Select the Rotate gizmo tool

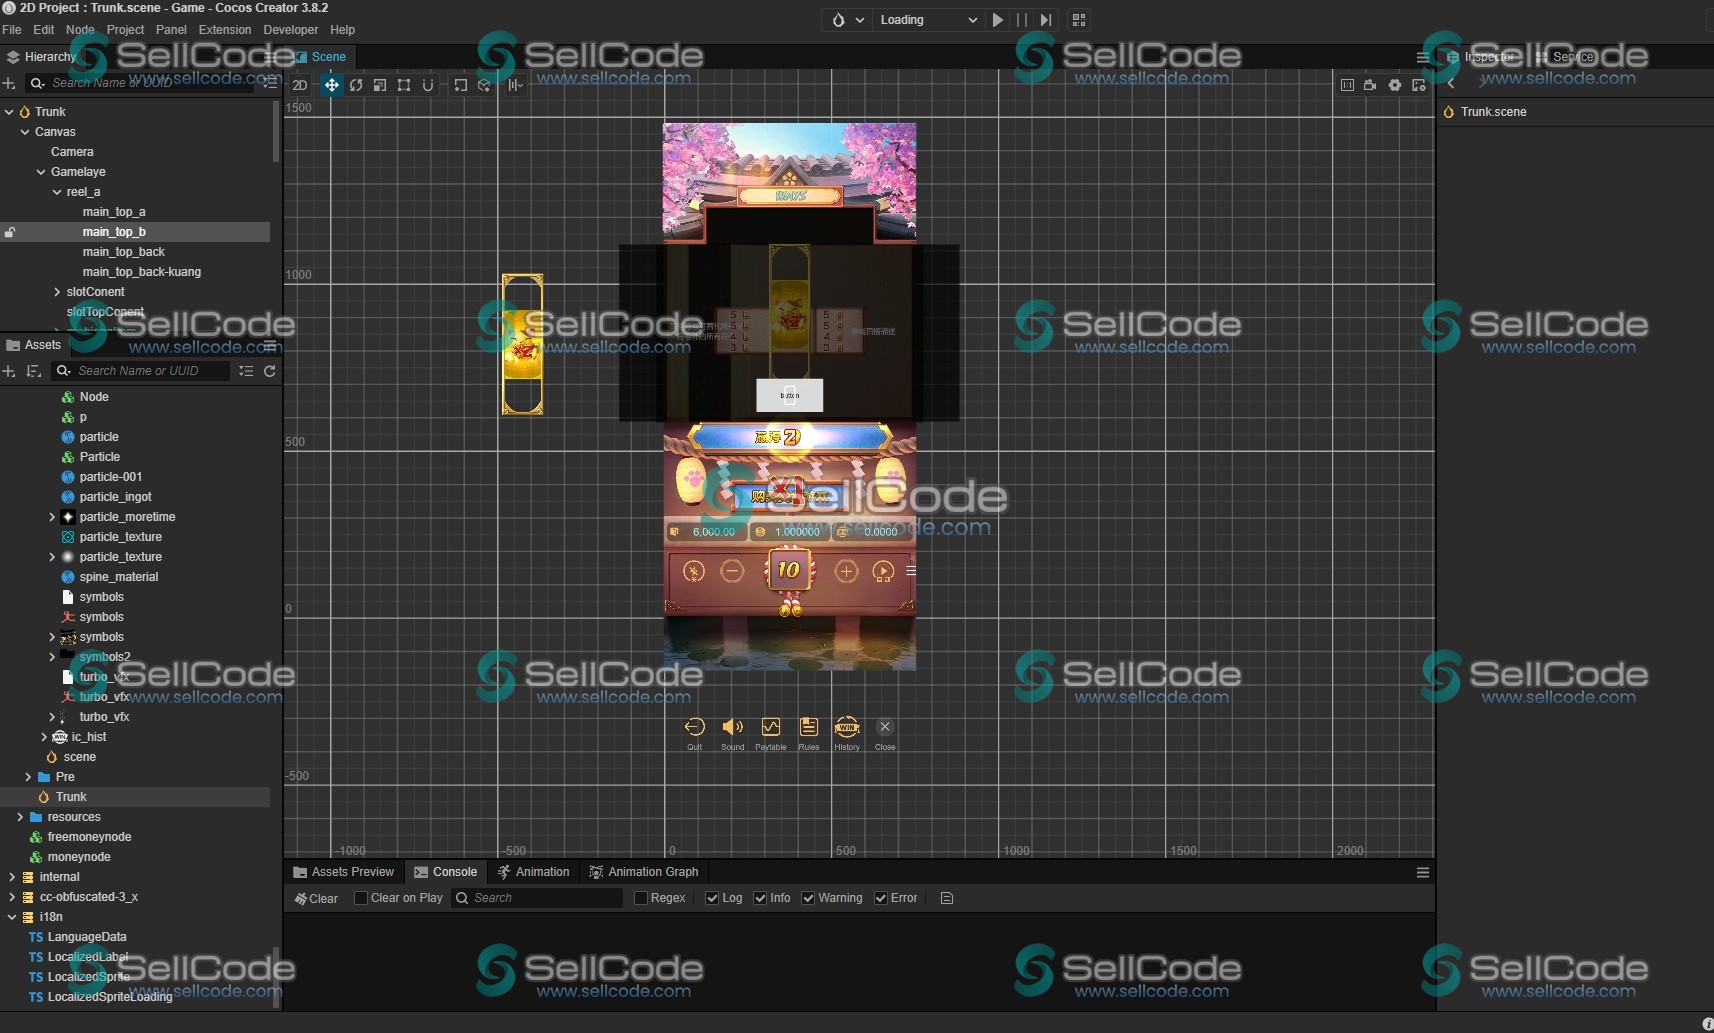(x=356, y=86)
